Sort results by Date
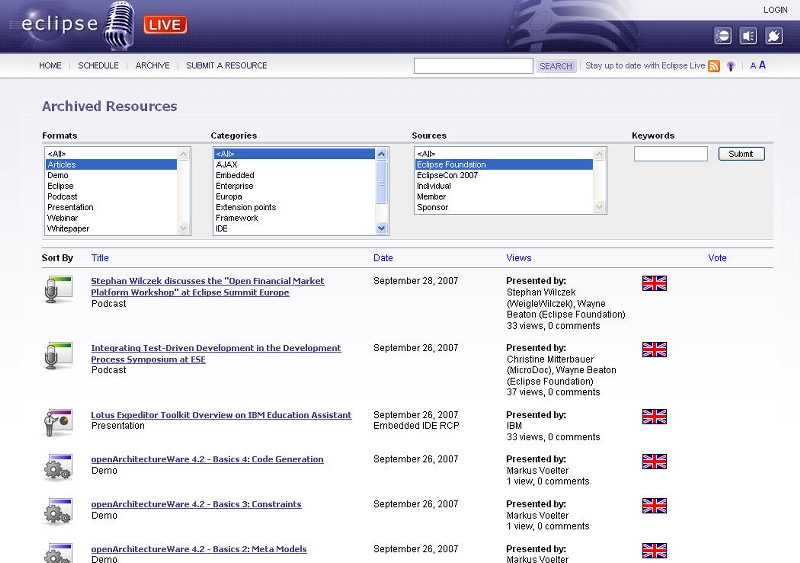The height and width of the screenshot is (563, 800). [383, 258]
